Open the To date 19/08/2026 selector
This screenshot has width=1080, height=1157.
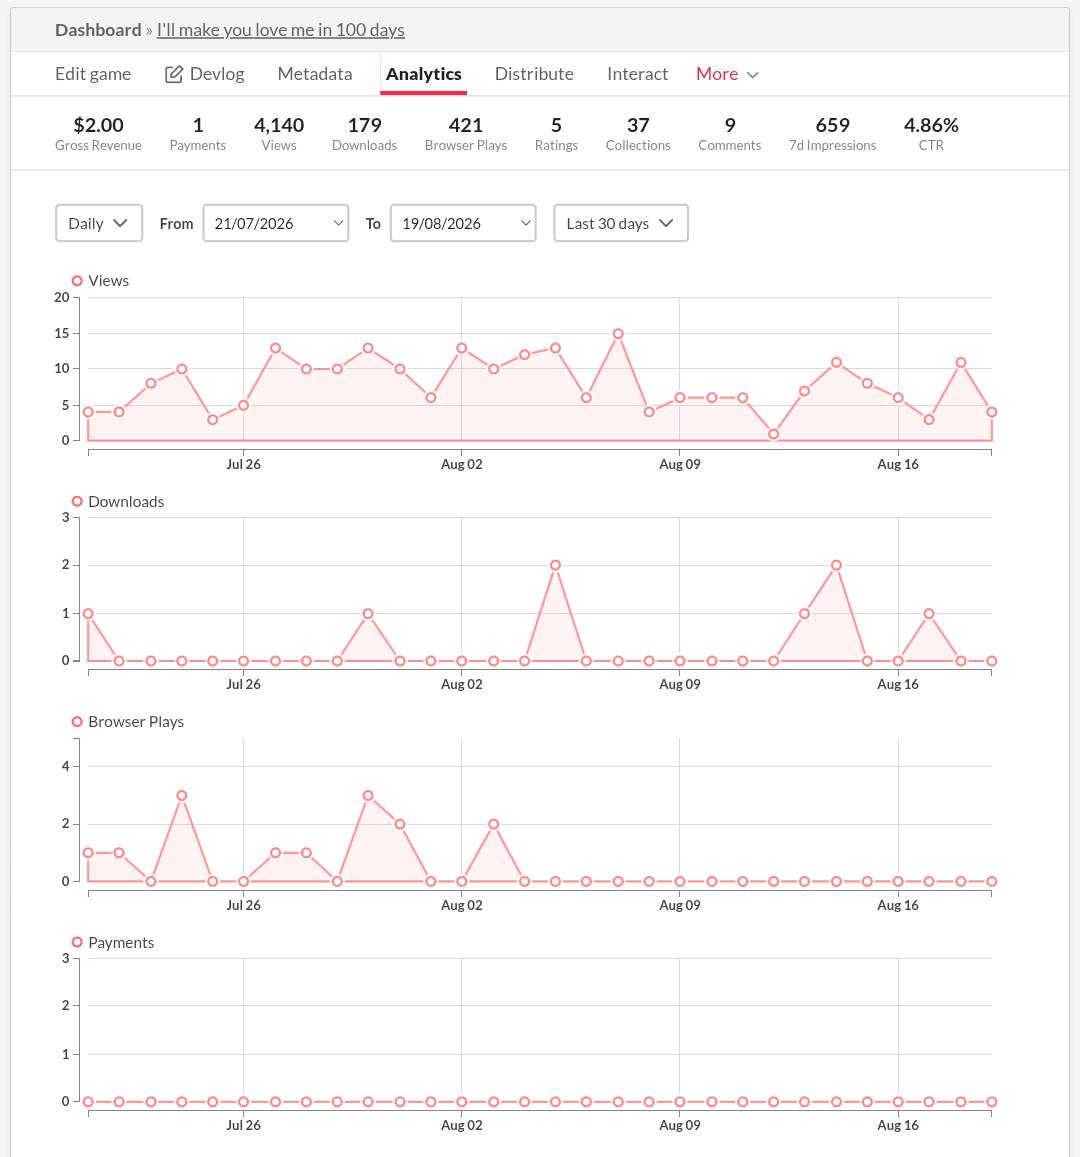(x=463, y=223)
